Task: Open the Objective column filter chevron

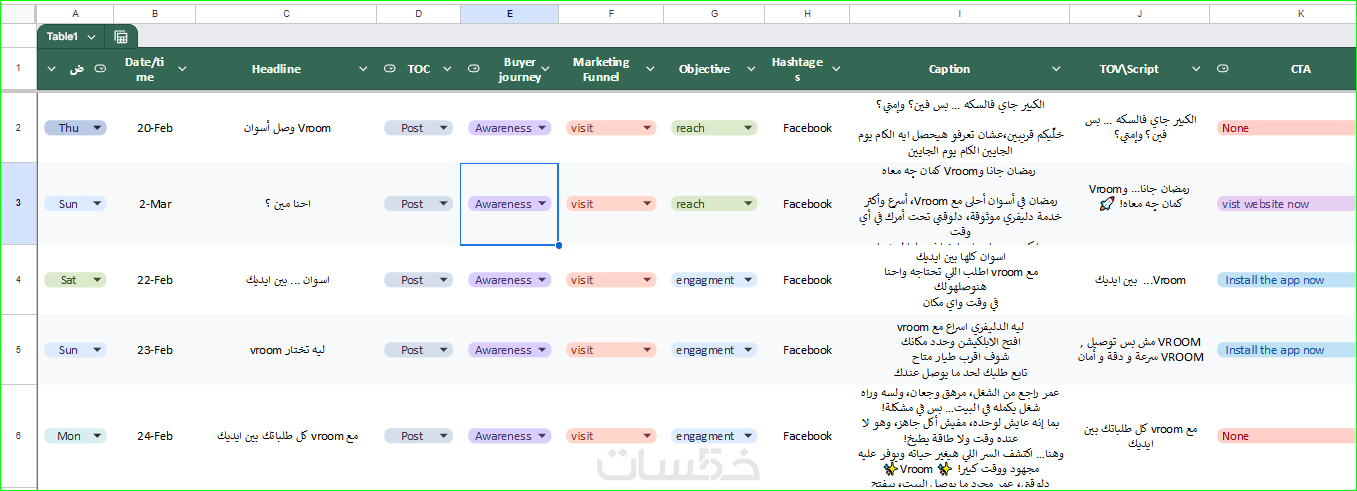Action: [x=750, y=69]
